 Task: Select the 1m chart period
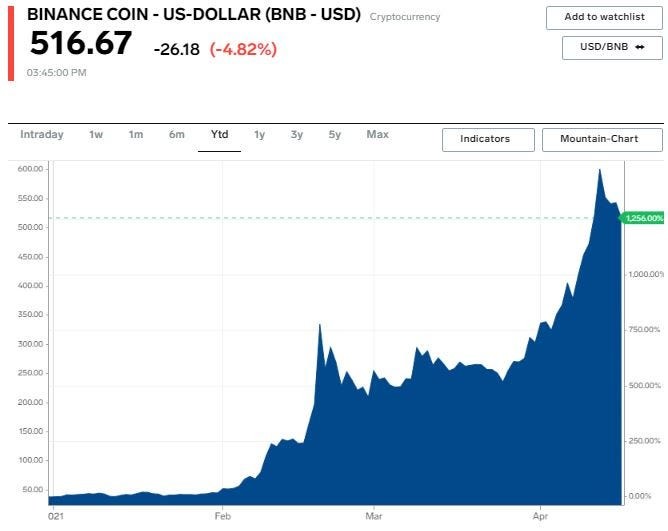(x=136, y=135)
